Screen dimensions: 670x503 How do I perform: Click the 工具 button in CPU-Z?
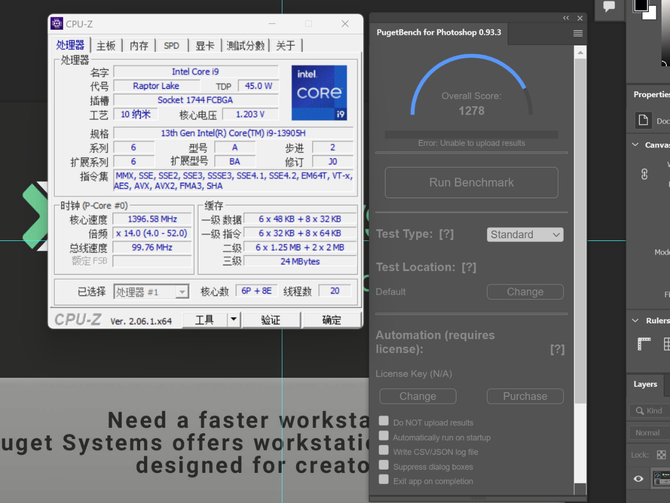click(205, 320)
